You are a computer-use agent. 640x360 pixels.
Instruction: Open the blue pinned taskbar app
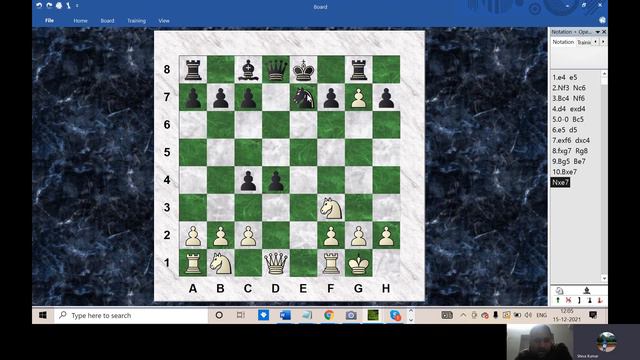pos(263,315)
